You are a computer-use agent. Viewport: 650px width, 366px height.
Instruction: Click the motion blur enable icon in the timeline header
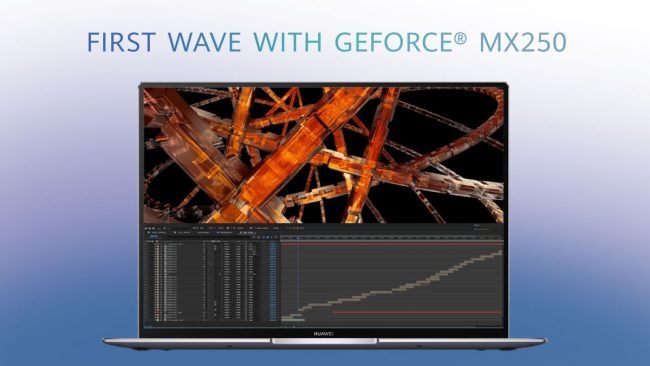click(272, 237)
